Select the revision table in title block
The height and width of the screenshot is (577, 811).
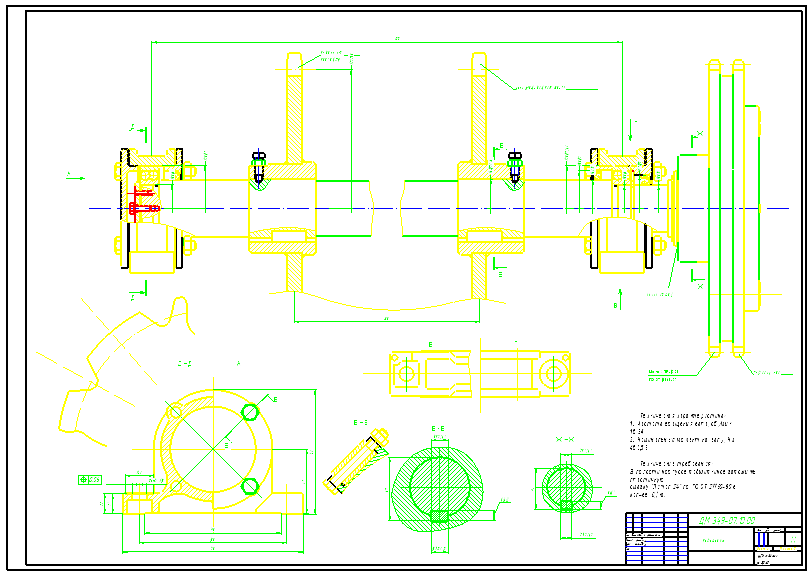pos(657,538)
